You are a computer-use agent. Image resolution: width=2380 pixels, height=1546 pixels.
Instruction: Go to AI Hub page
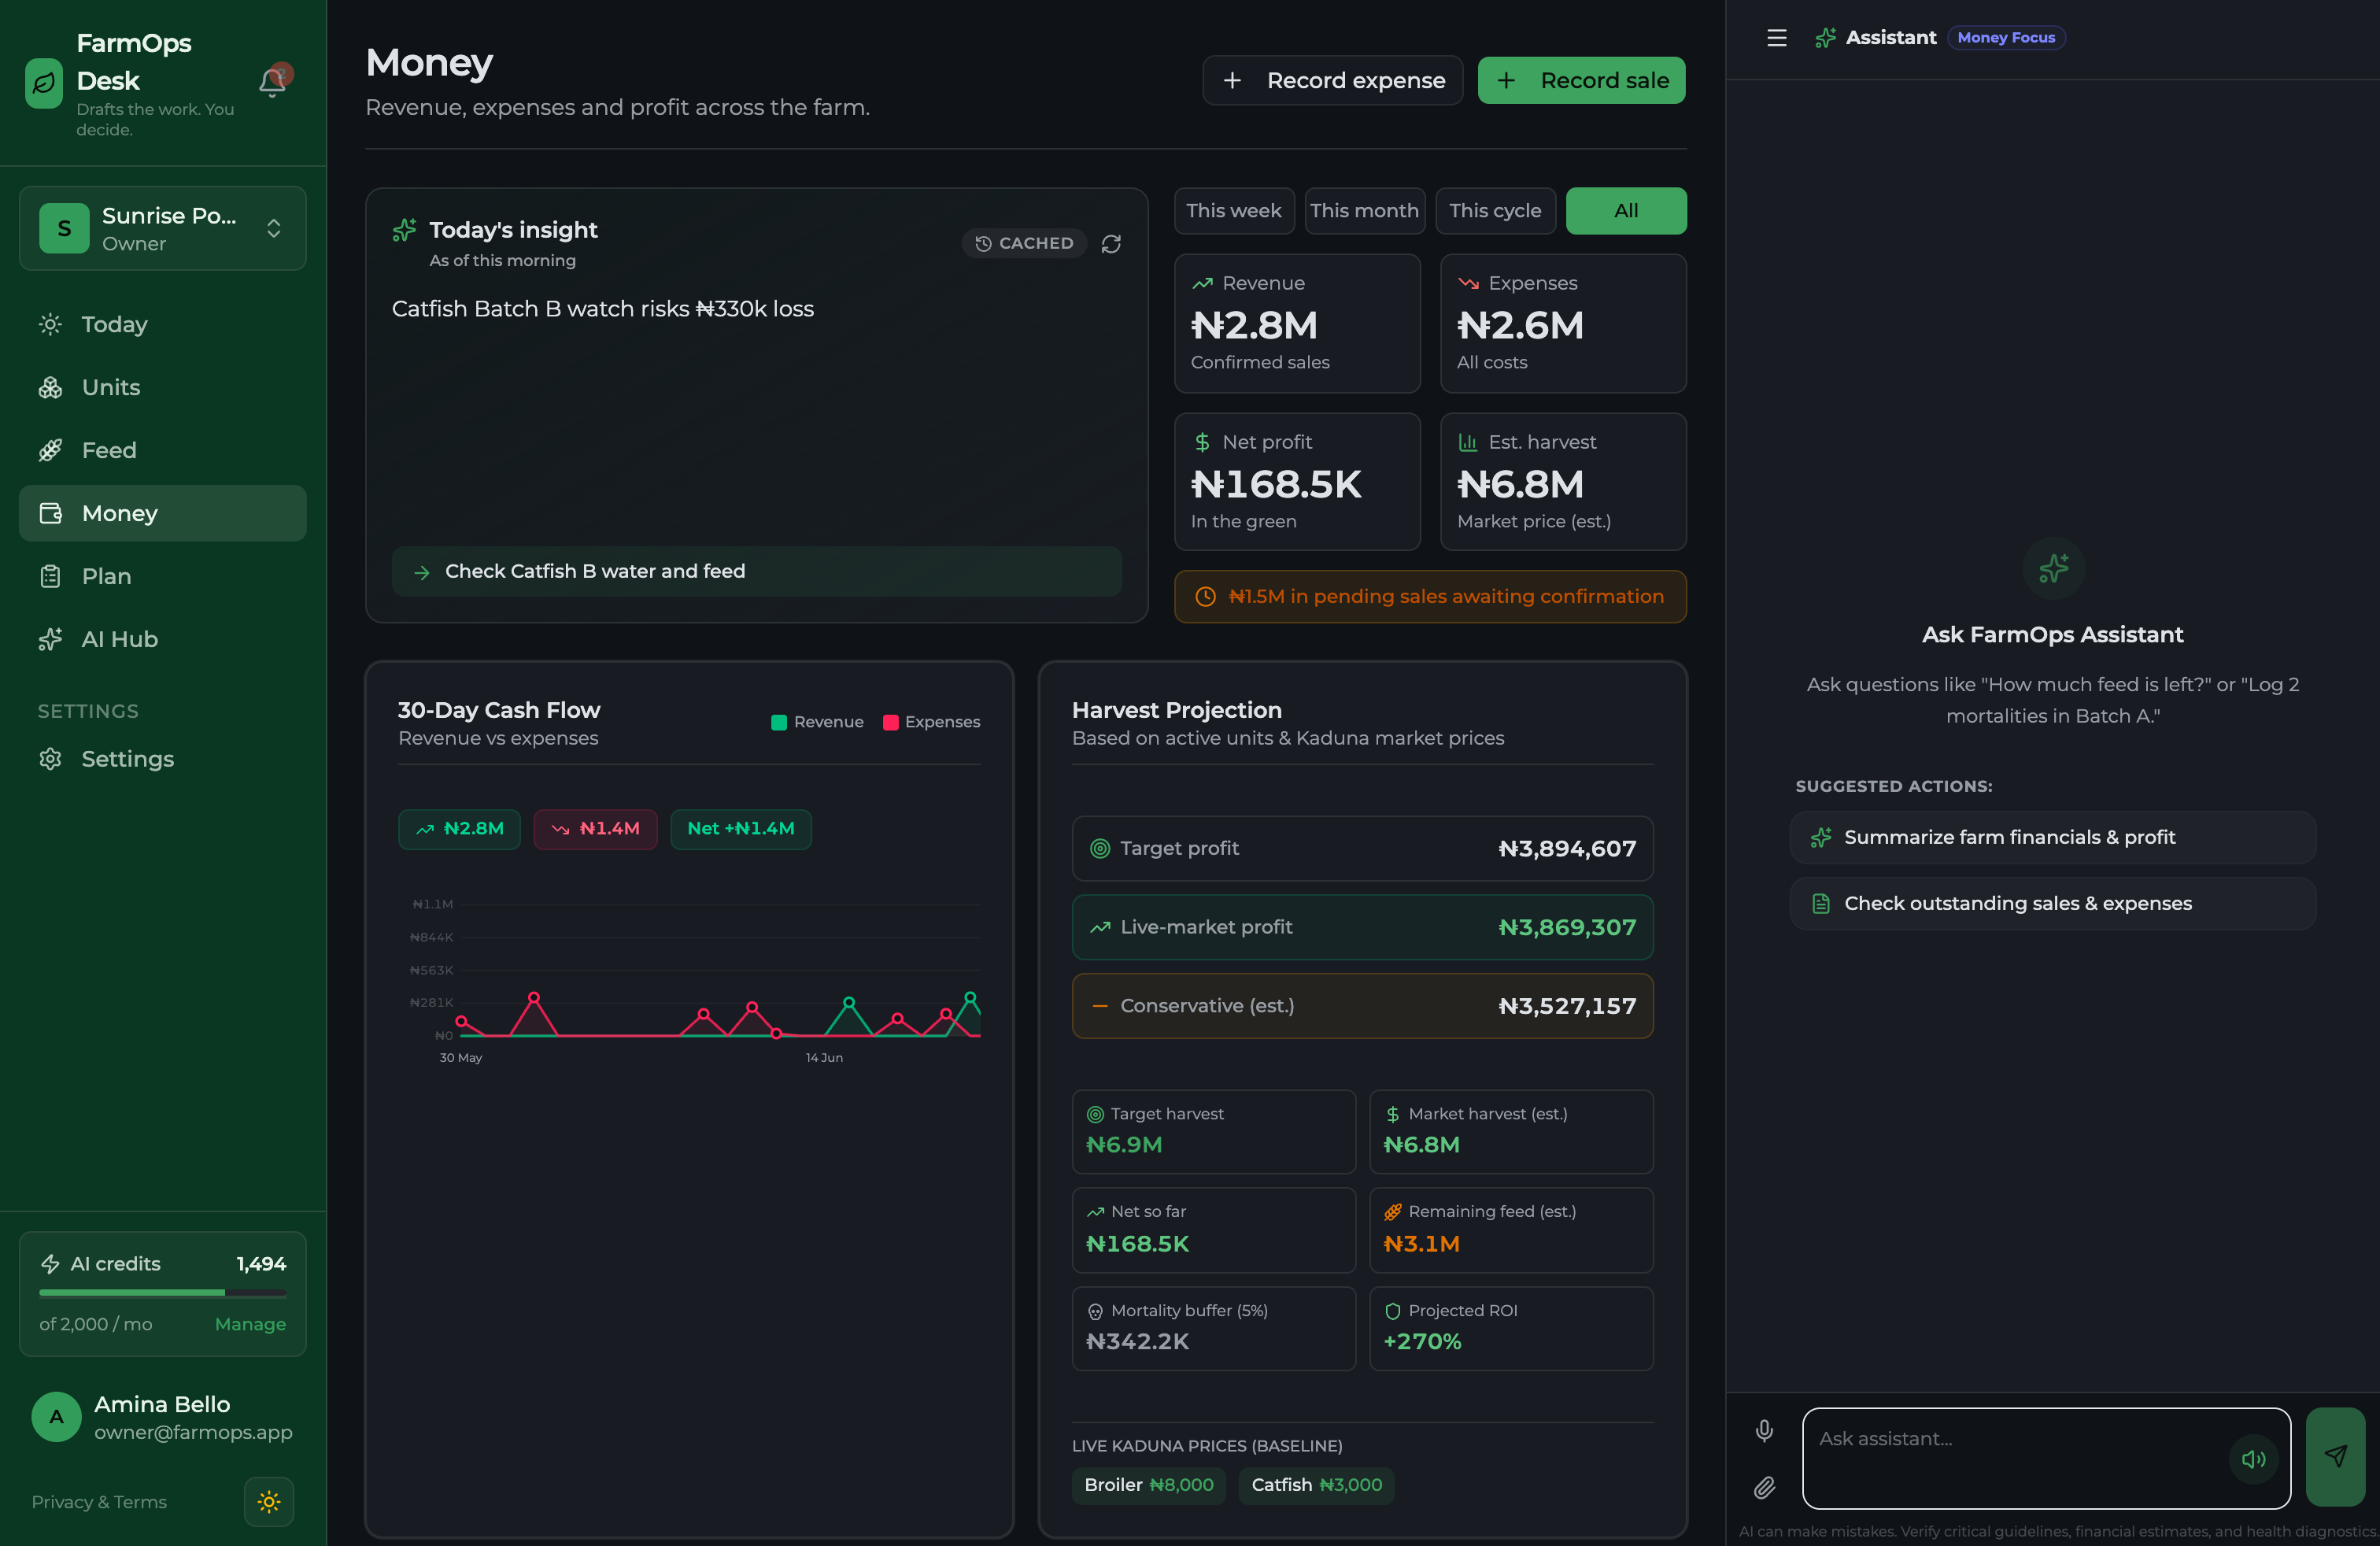163,639
